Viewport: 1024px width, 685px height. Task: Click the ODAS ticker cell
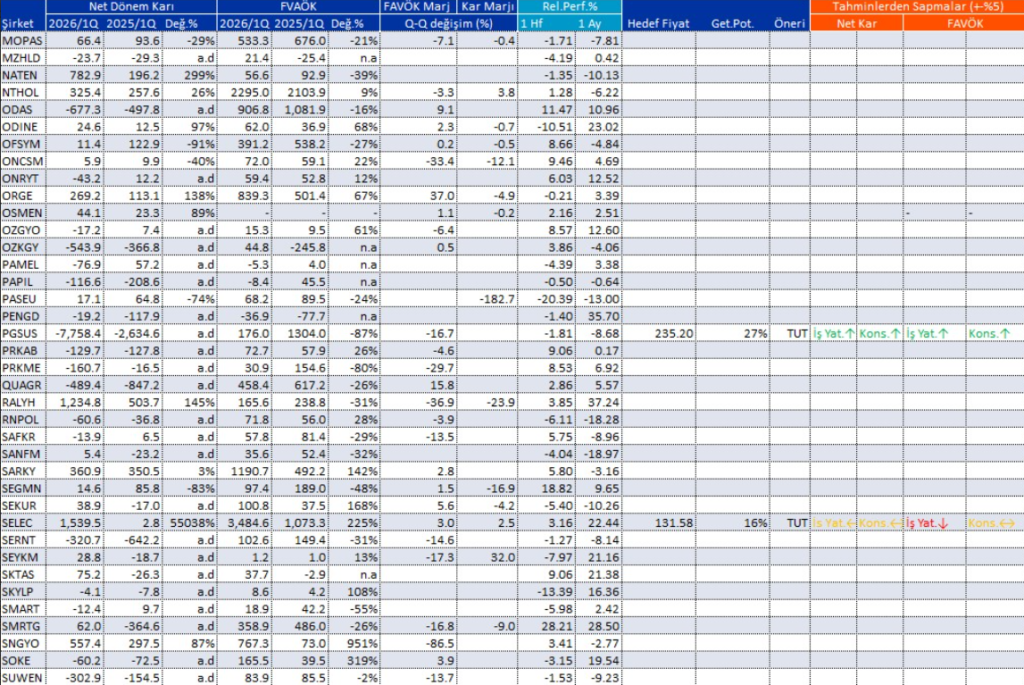[22, 110]
